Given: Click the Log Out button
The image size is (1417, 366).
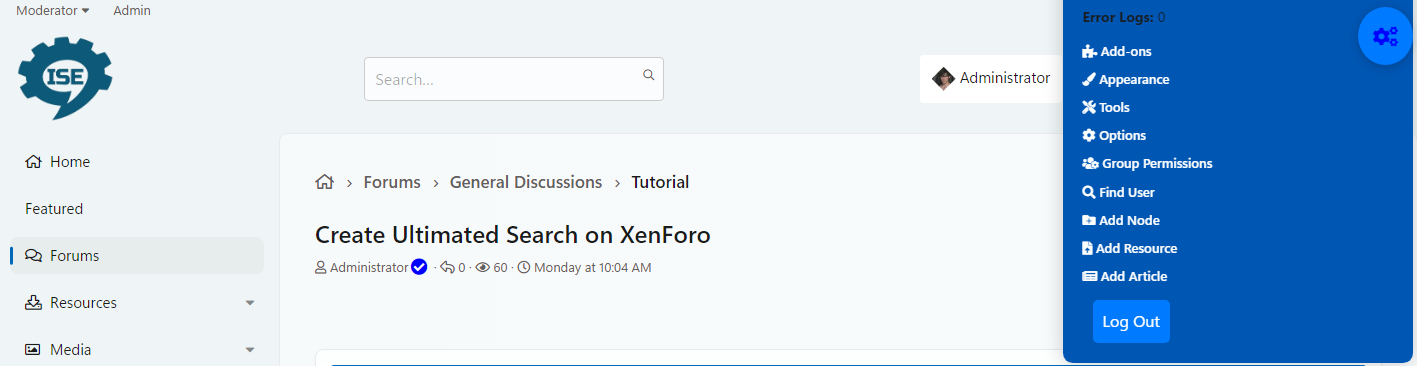Looking at the screenshot, I should pyautogui.click(x=1131, y=322).
